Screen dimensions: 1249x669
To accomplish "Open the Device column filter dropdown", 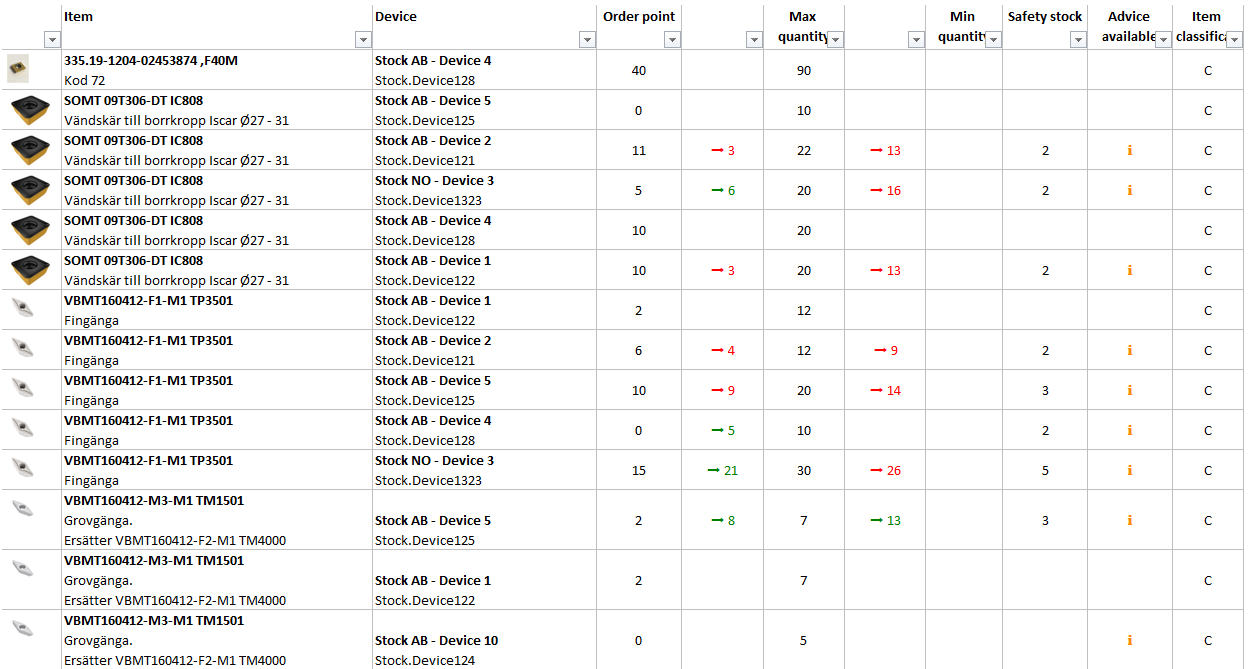I will click(x=587, y=40).
